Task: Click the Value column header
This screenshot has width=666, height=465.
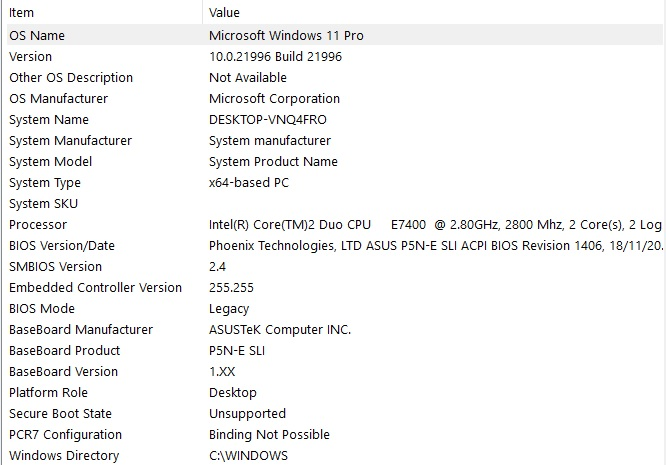Action: click(x=434, y=12)
